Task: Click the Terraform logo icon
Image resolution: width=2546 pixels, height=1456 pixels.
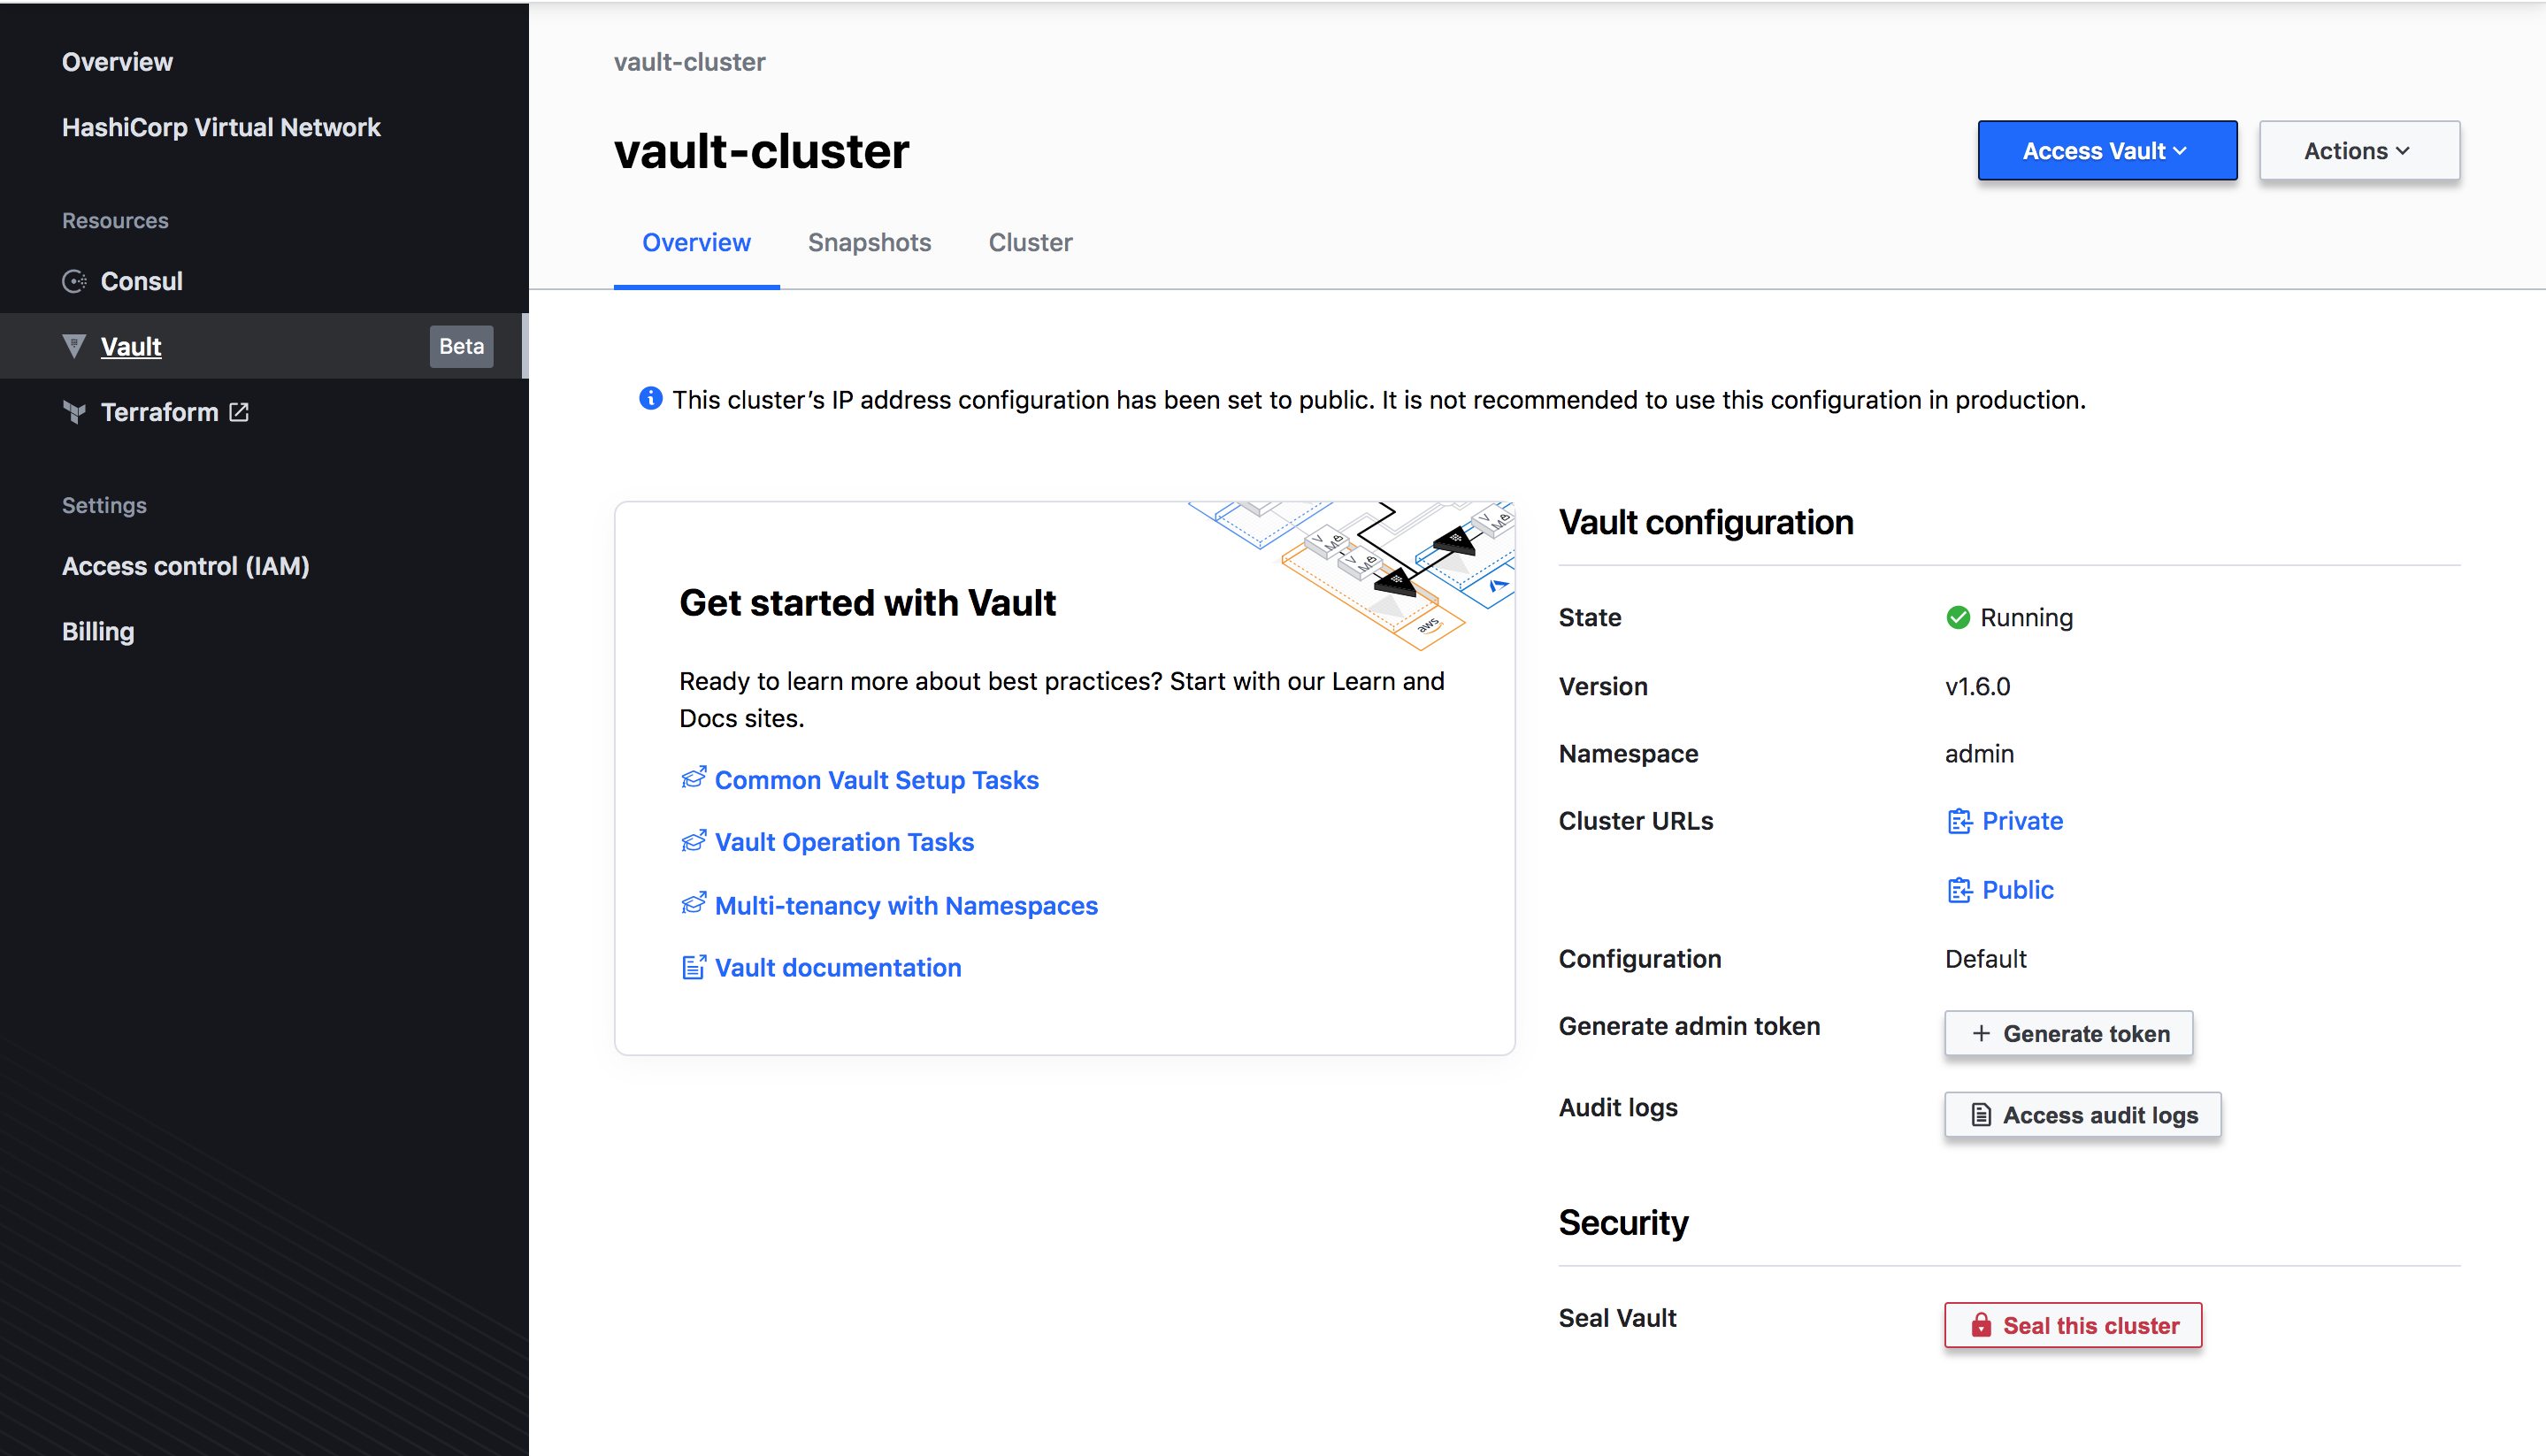Action: (74, 412)
